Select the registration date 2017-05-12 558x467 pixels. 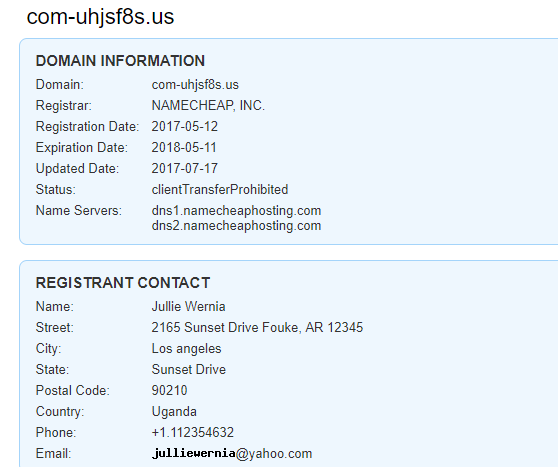185,126
